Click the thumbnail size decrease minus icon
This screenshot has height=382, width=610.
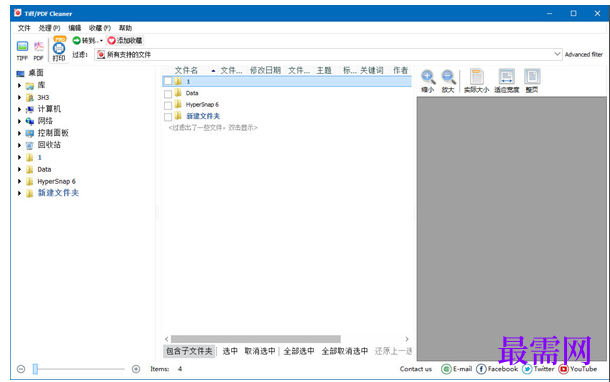21,369
